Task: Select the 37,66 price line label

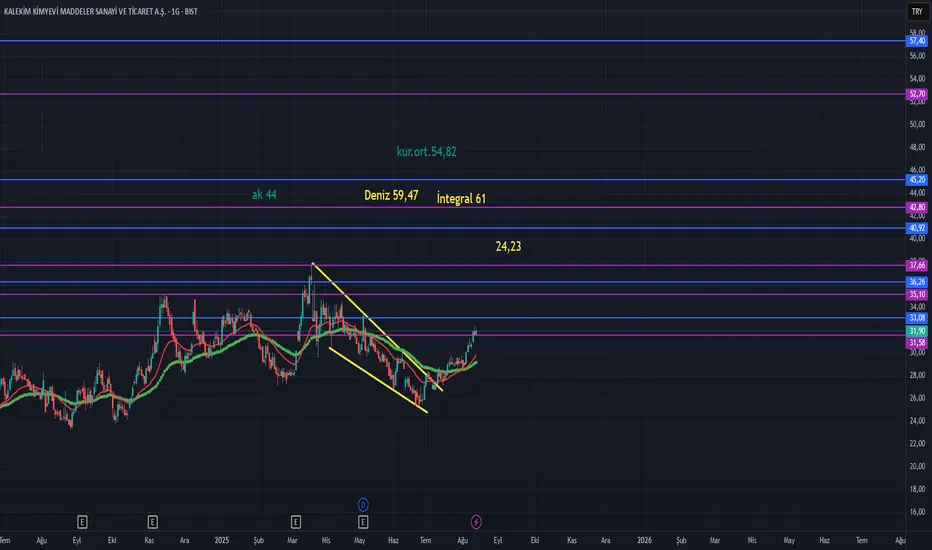Action: (x=917, y=265)
